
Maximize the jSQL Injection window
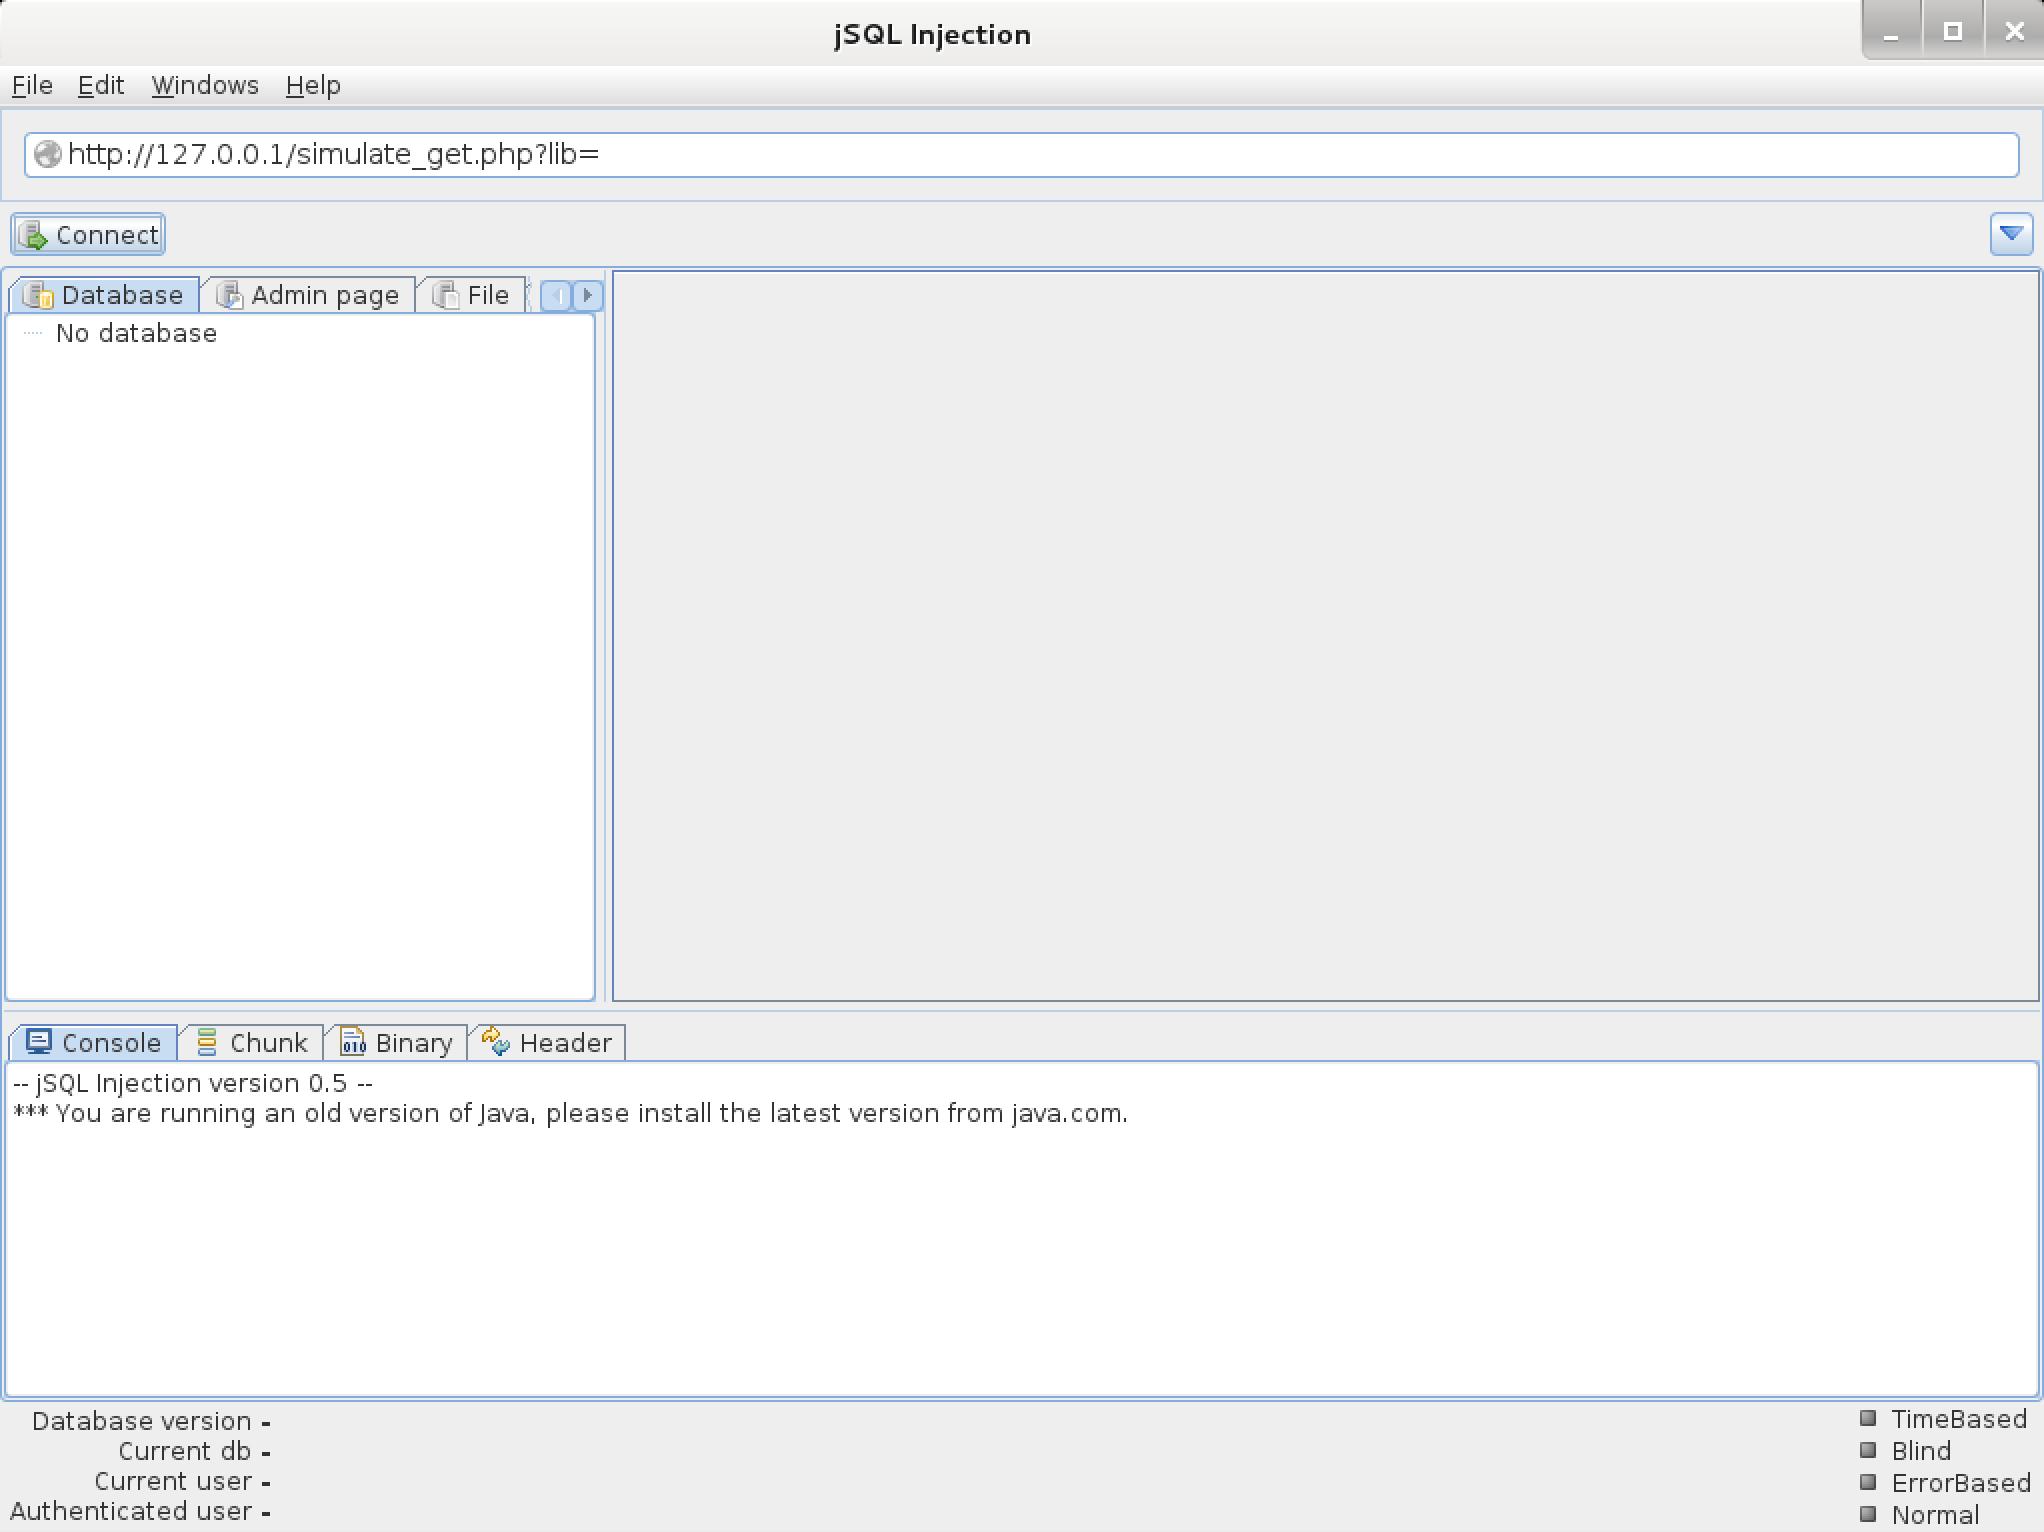(1952, 32)
